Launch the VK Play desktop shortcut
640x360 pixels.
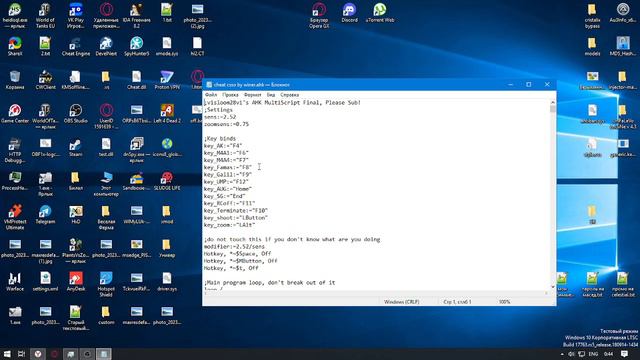tap(76, 16)
